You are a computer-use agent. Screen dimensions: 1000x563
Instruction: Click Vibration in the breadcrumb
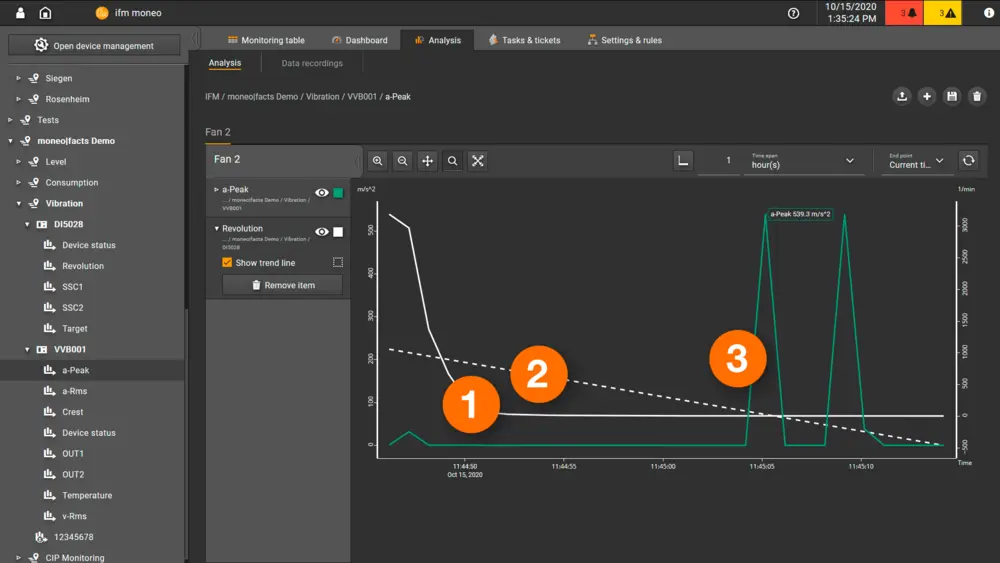322,96
